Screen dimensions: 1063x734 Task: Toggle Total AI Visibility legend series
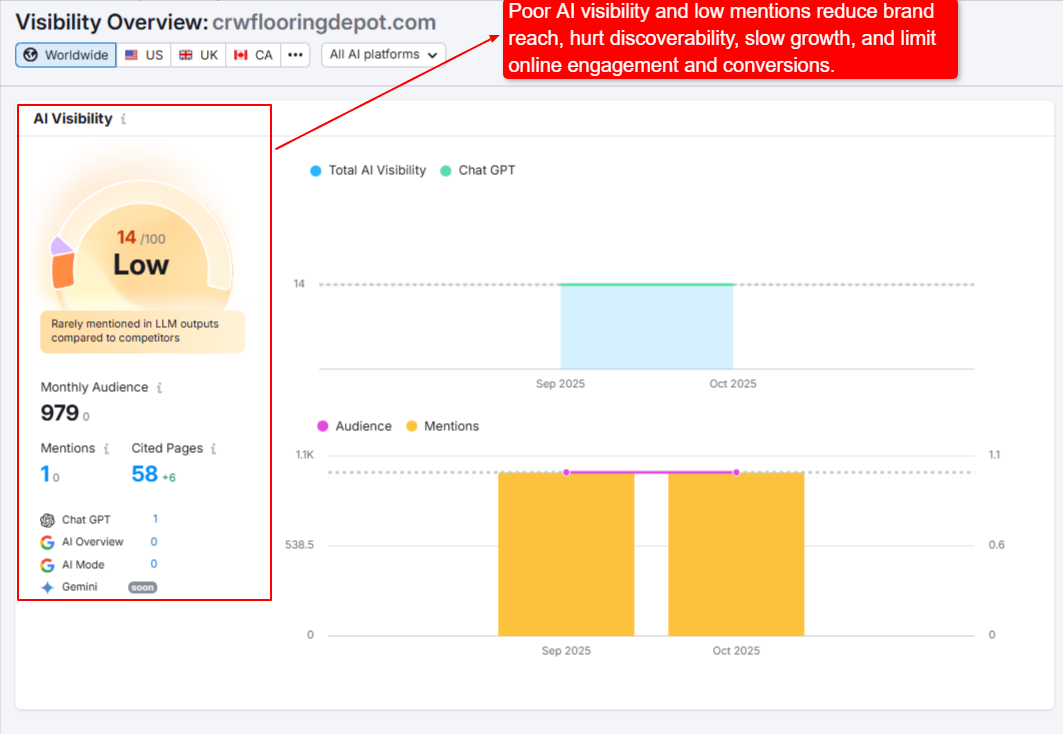pyautogui.click(x=368, y=171)
